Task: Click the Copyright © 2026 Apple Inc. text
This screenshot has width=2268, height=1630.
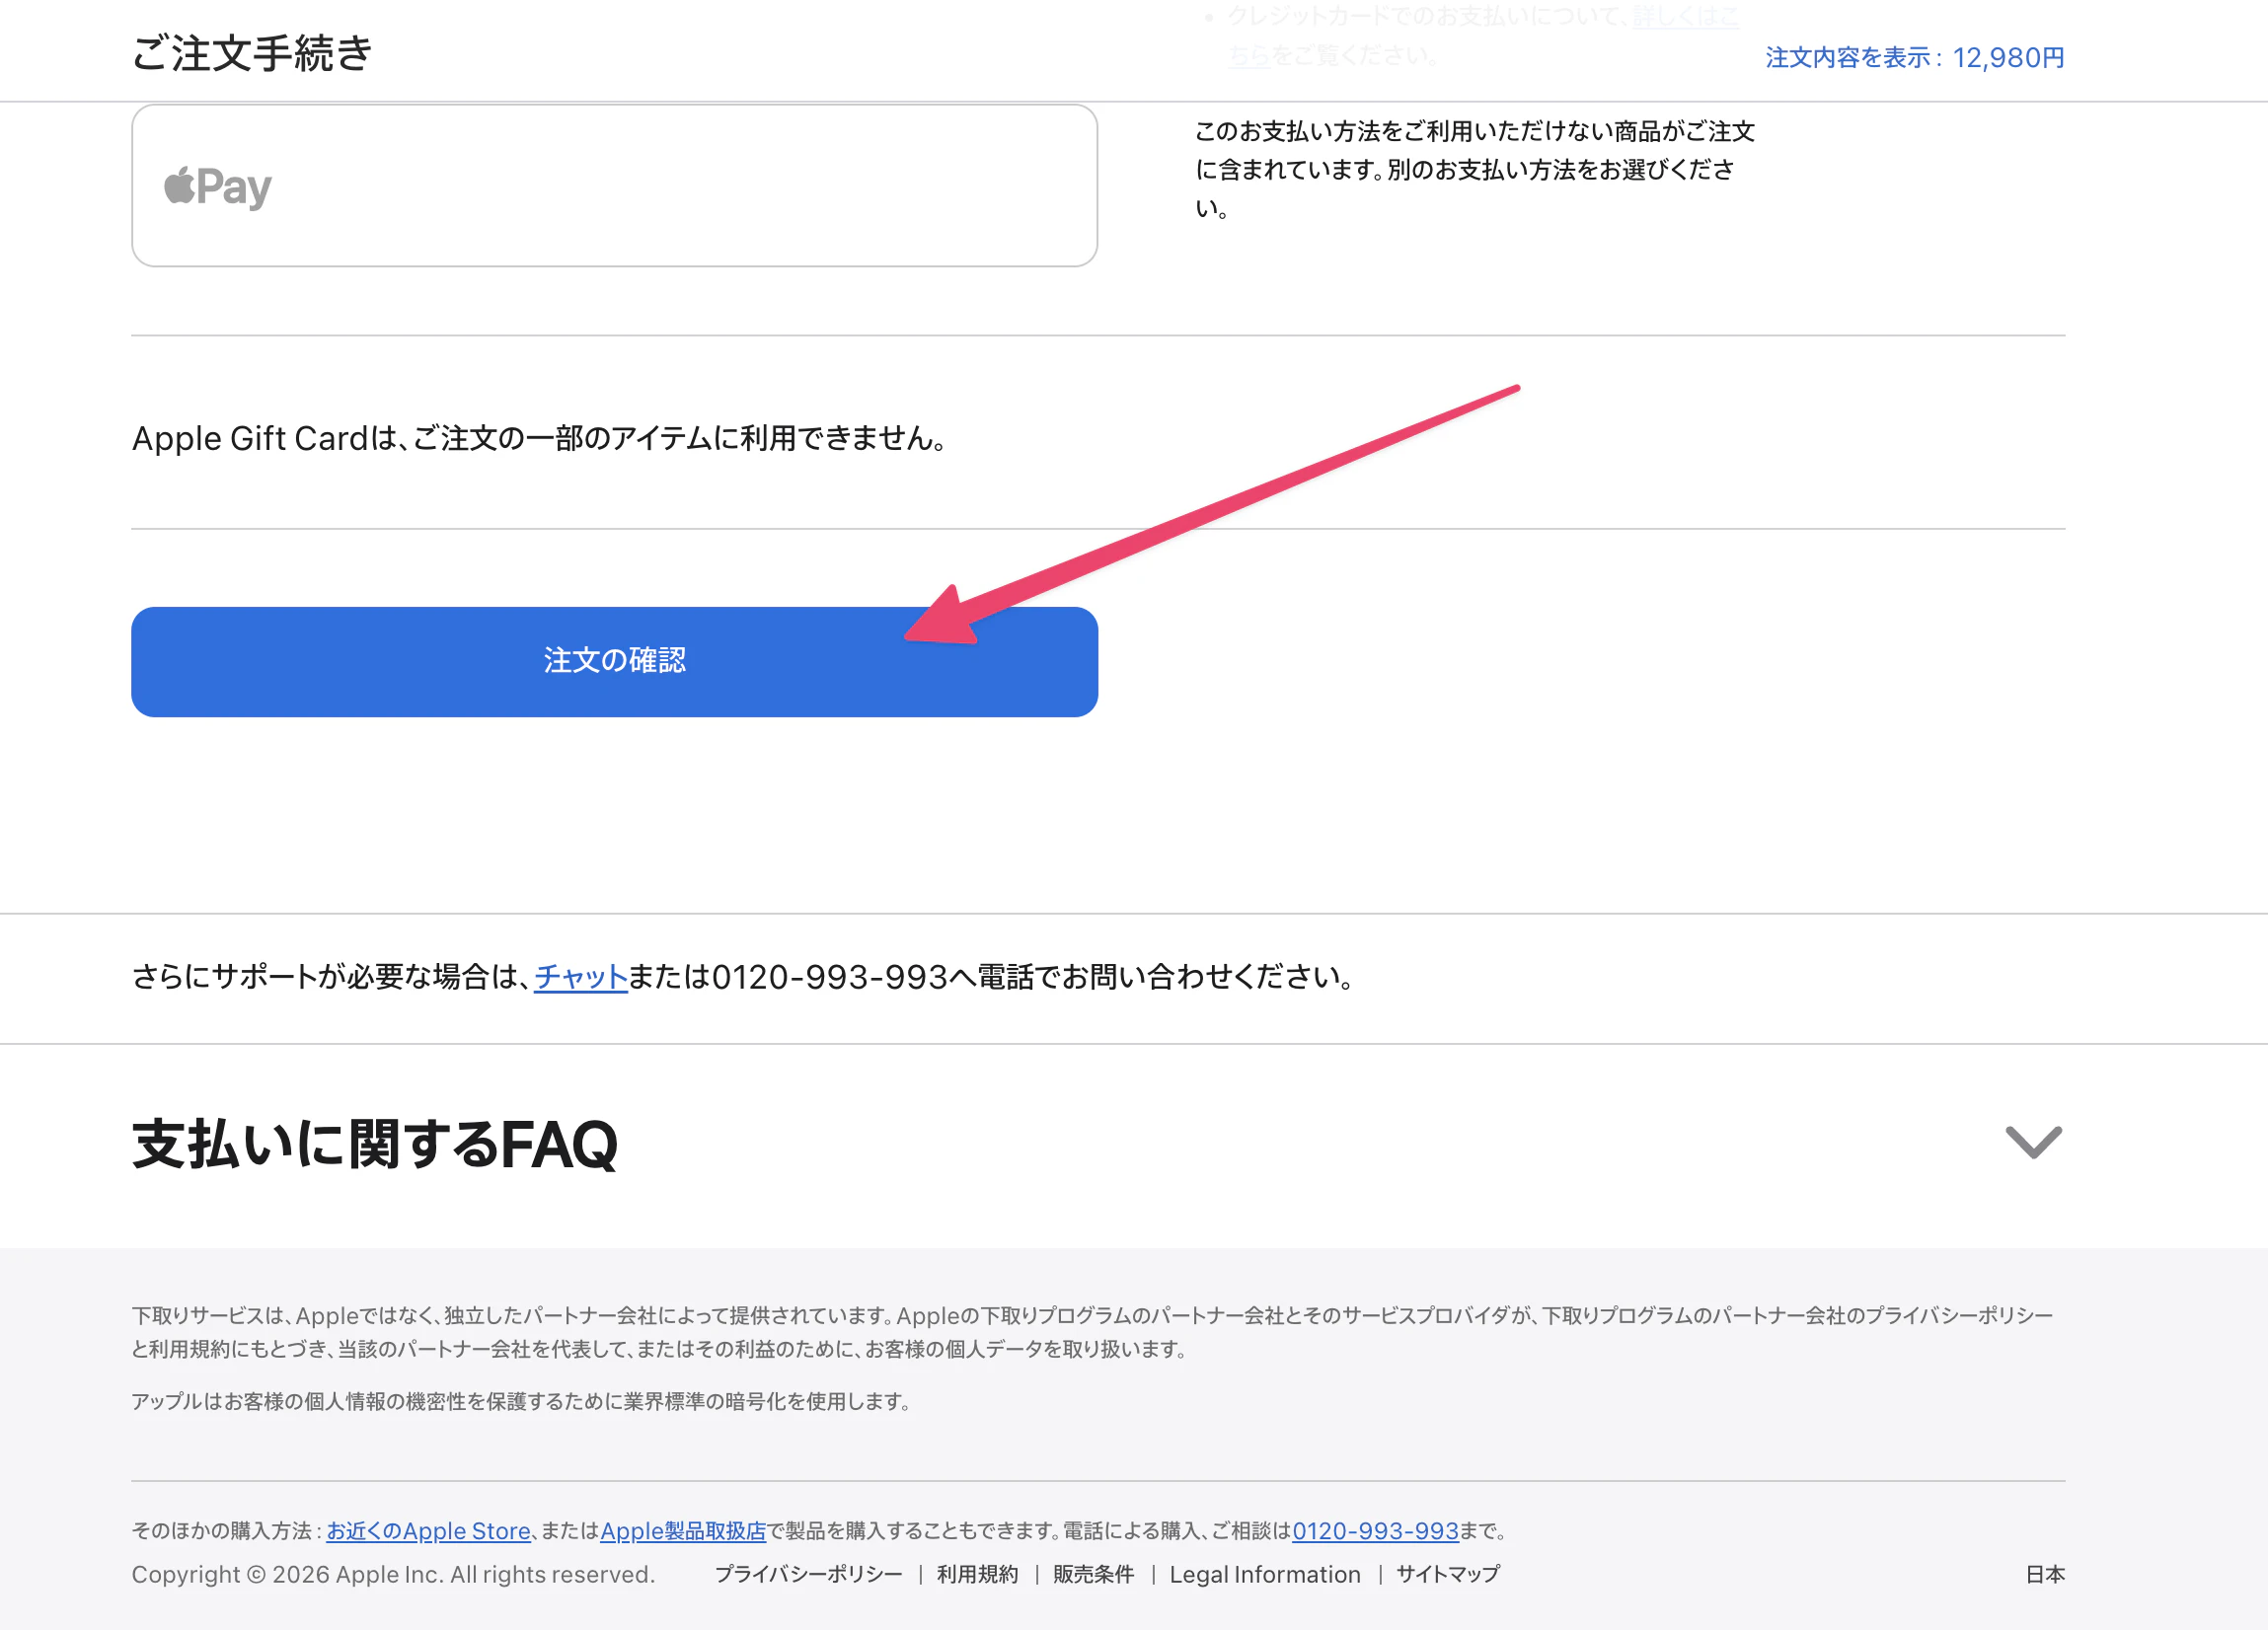Action: click(x=393, y=1574)
